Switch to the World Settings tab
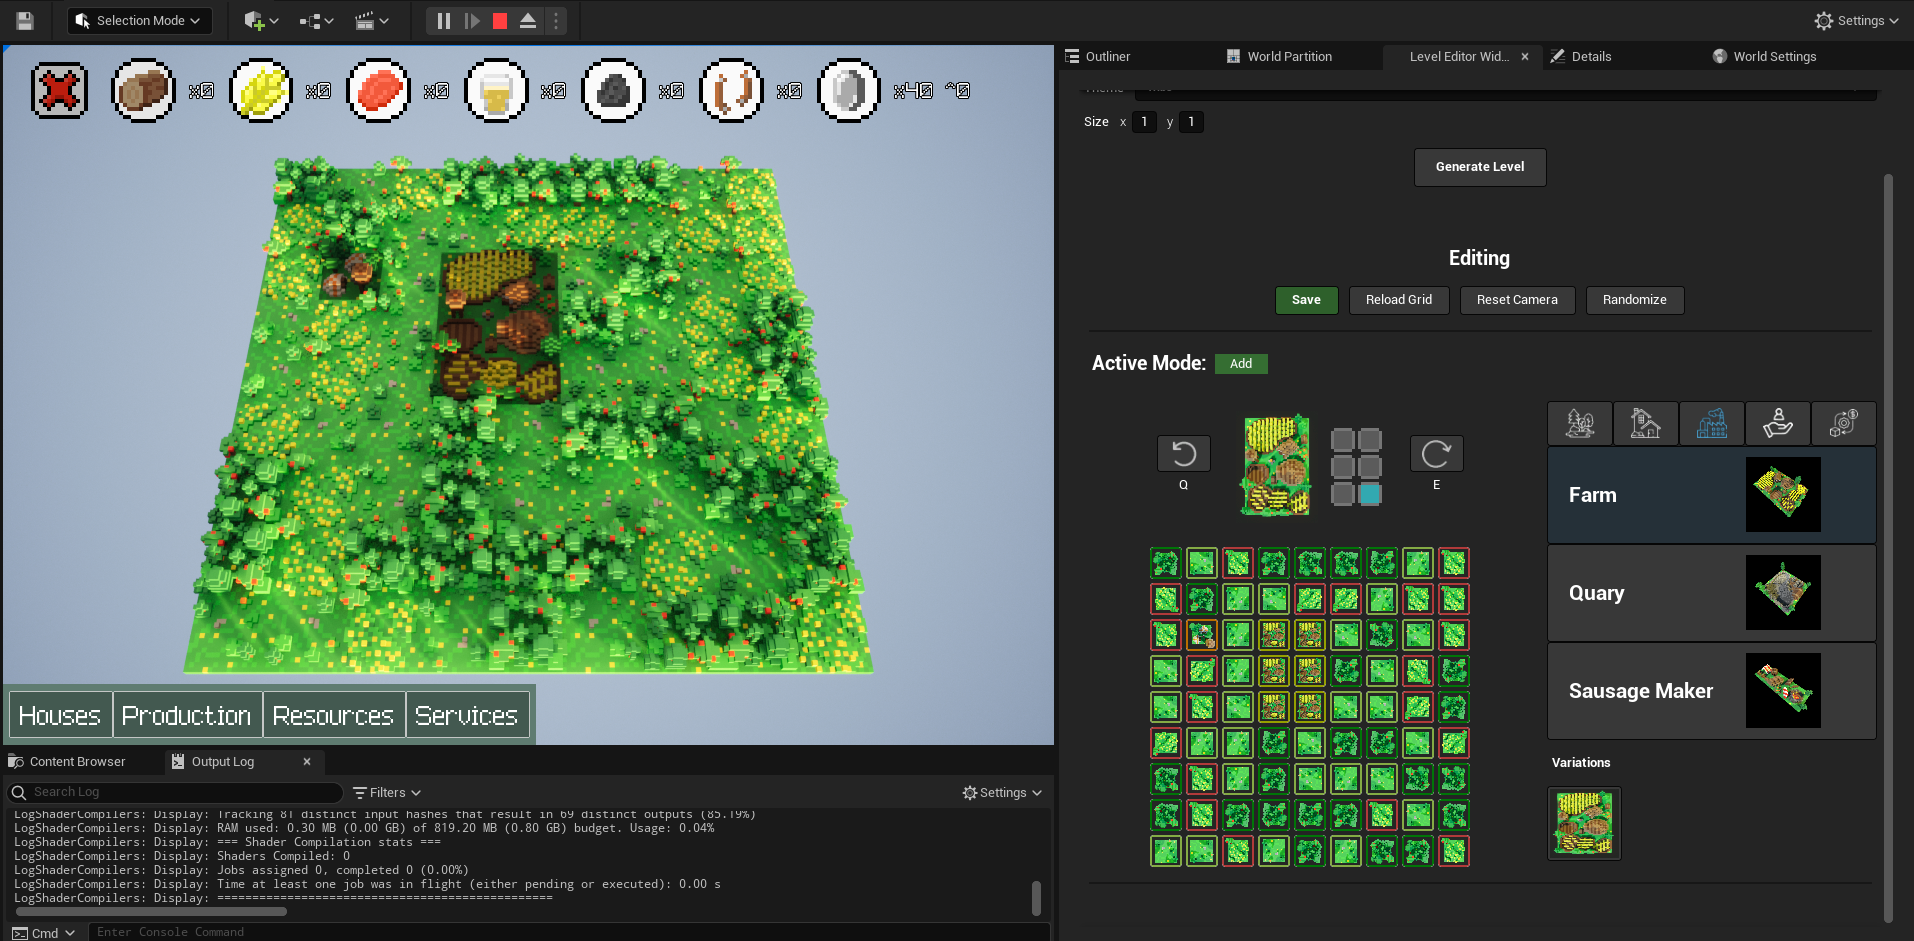This screenshot has height=941, width=1914. [1773, 57]
